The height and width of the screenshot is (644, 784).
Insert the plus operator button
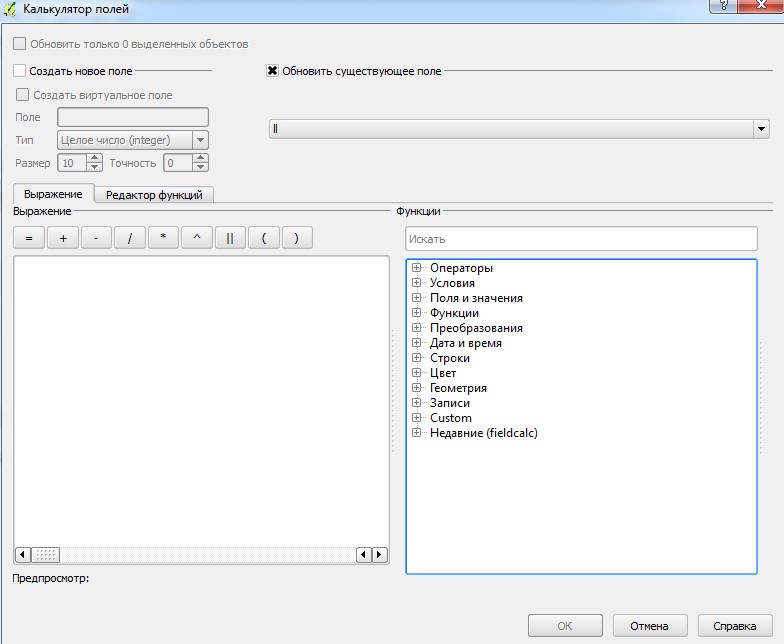coord(63,238)
